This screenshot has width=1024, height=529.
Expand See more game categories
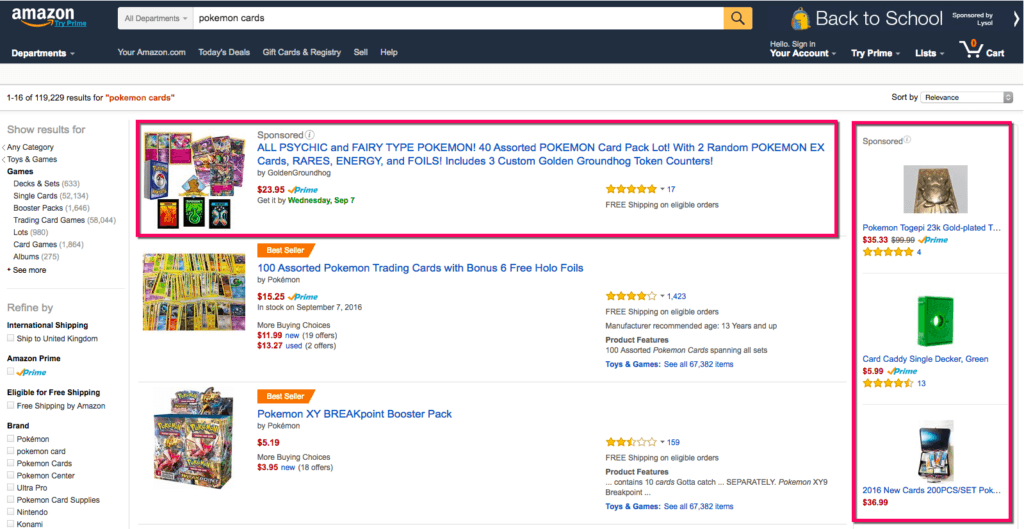click(29, 270)
